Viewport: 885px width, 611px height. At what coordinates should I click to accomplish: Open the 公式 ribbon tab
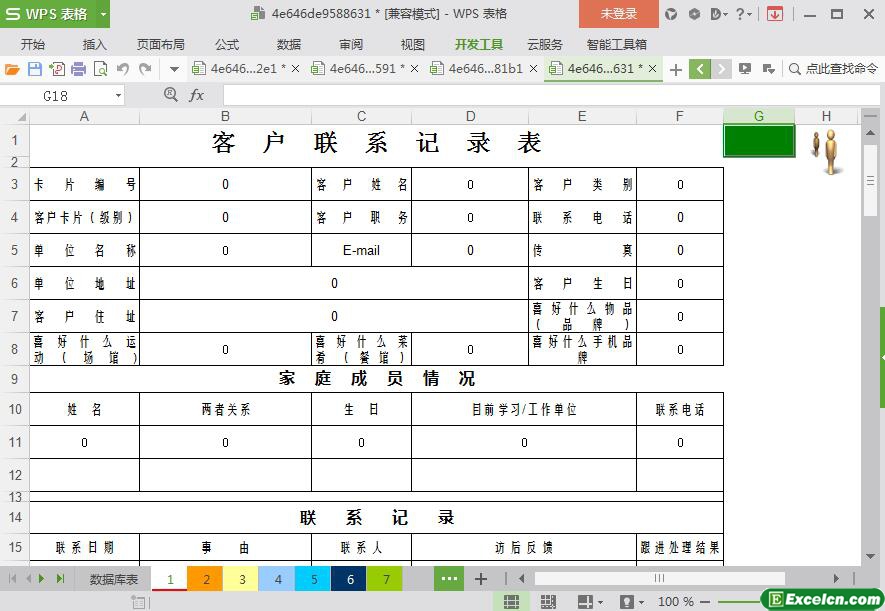(x=227, y=45)
